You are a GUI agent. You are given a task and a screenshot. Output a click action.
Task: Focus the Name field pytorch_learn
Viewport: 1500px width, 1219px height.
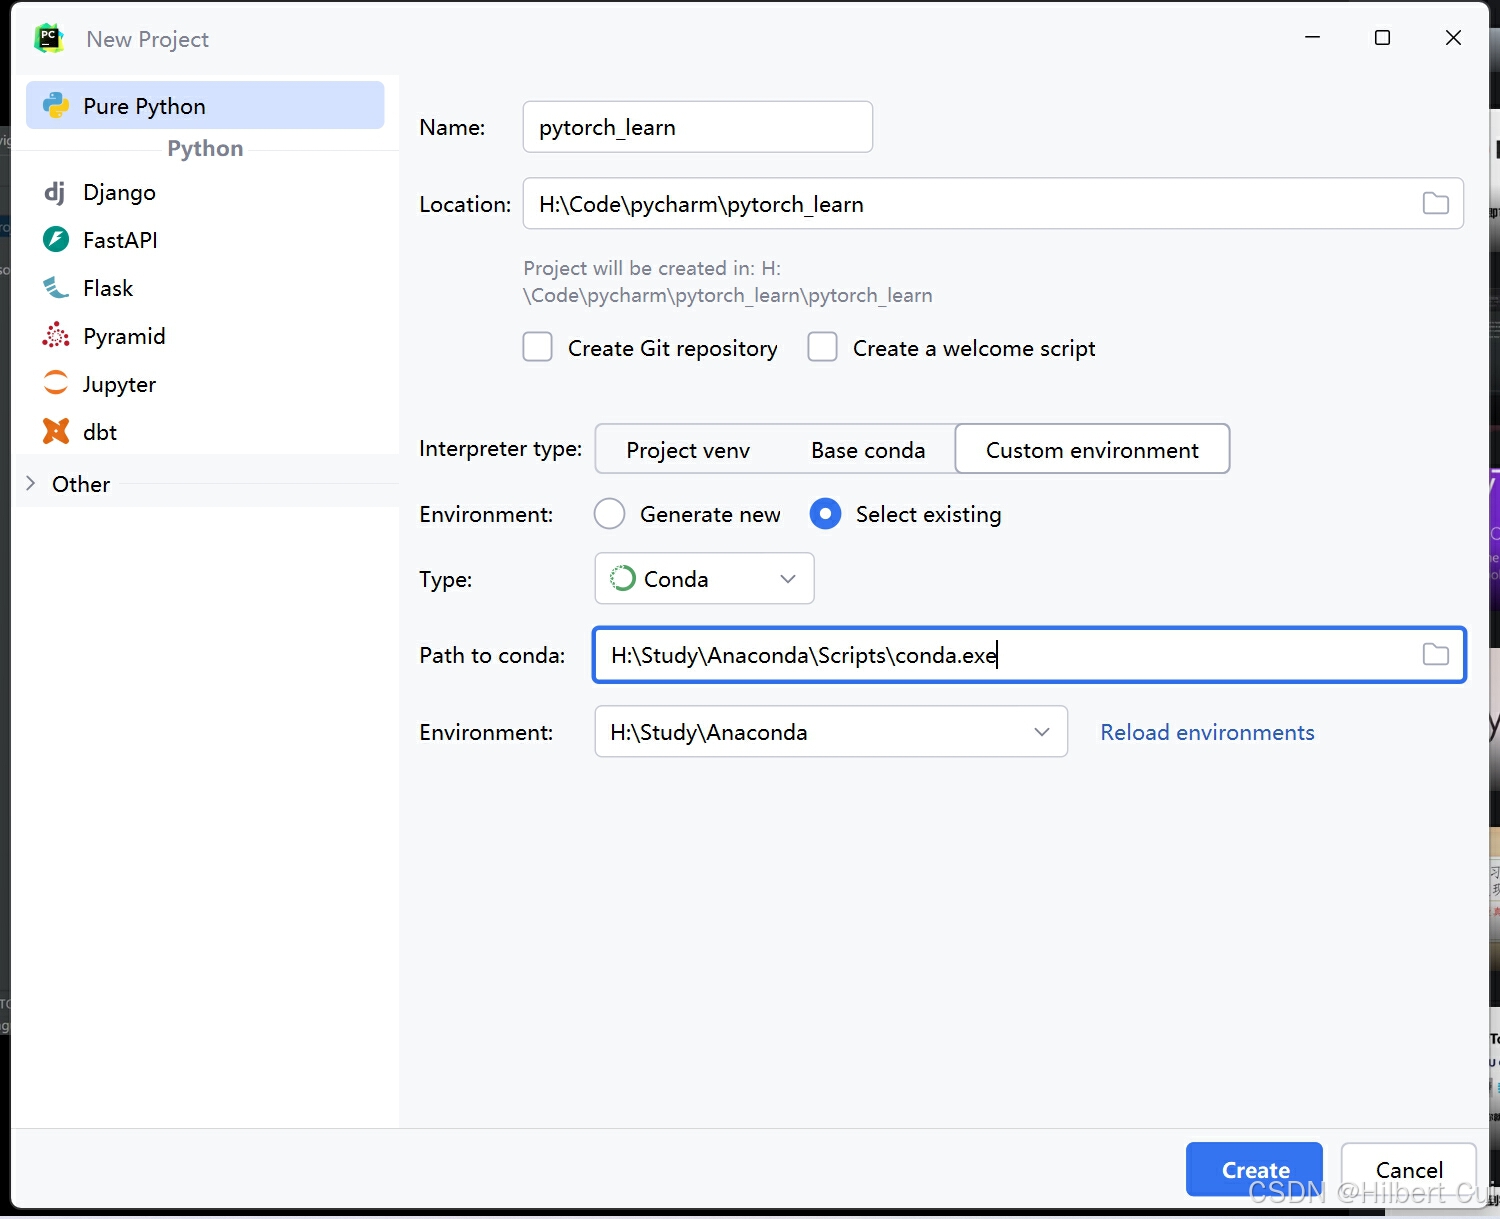pos(697,127)
